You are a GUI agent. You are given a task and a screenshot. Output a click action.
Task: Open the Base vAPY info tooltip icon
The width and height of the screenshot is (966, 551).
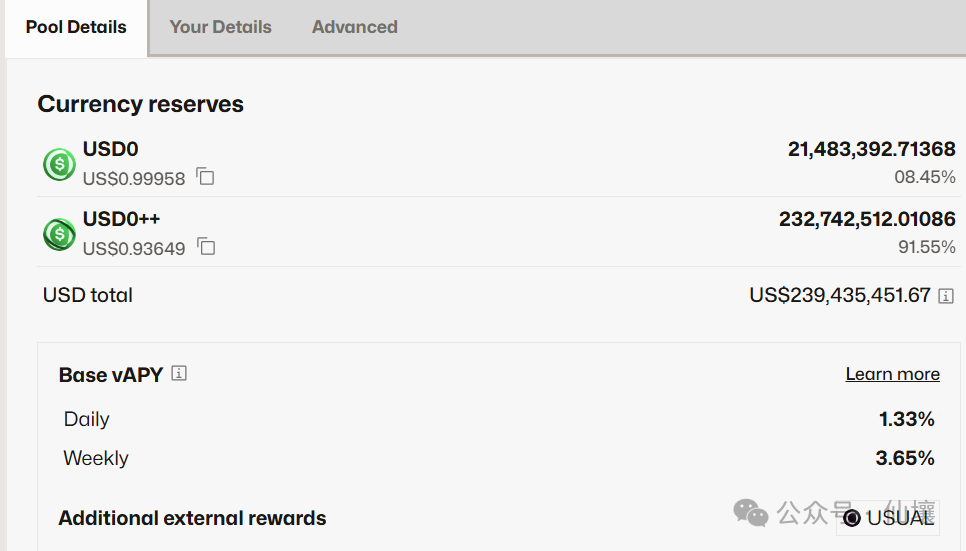click(x=179, y=373)
